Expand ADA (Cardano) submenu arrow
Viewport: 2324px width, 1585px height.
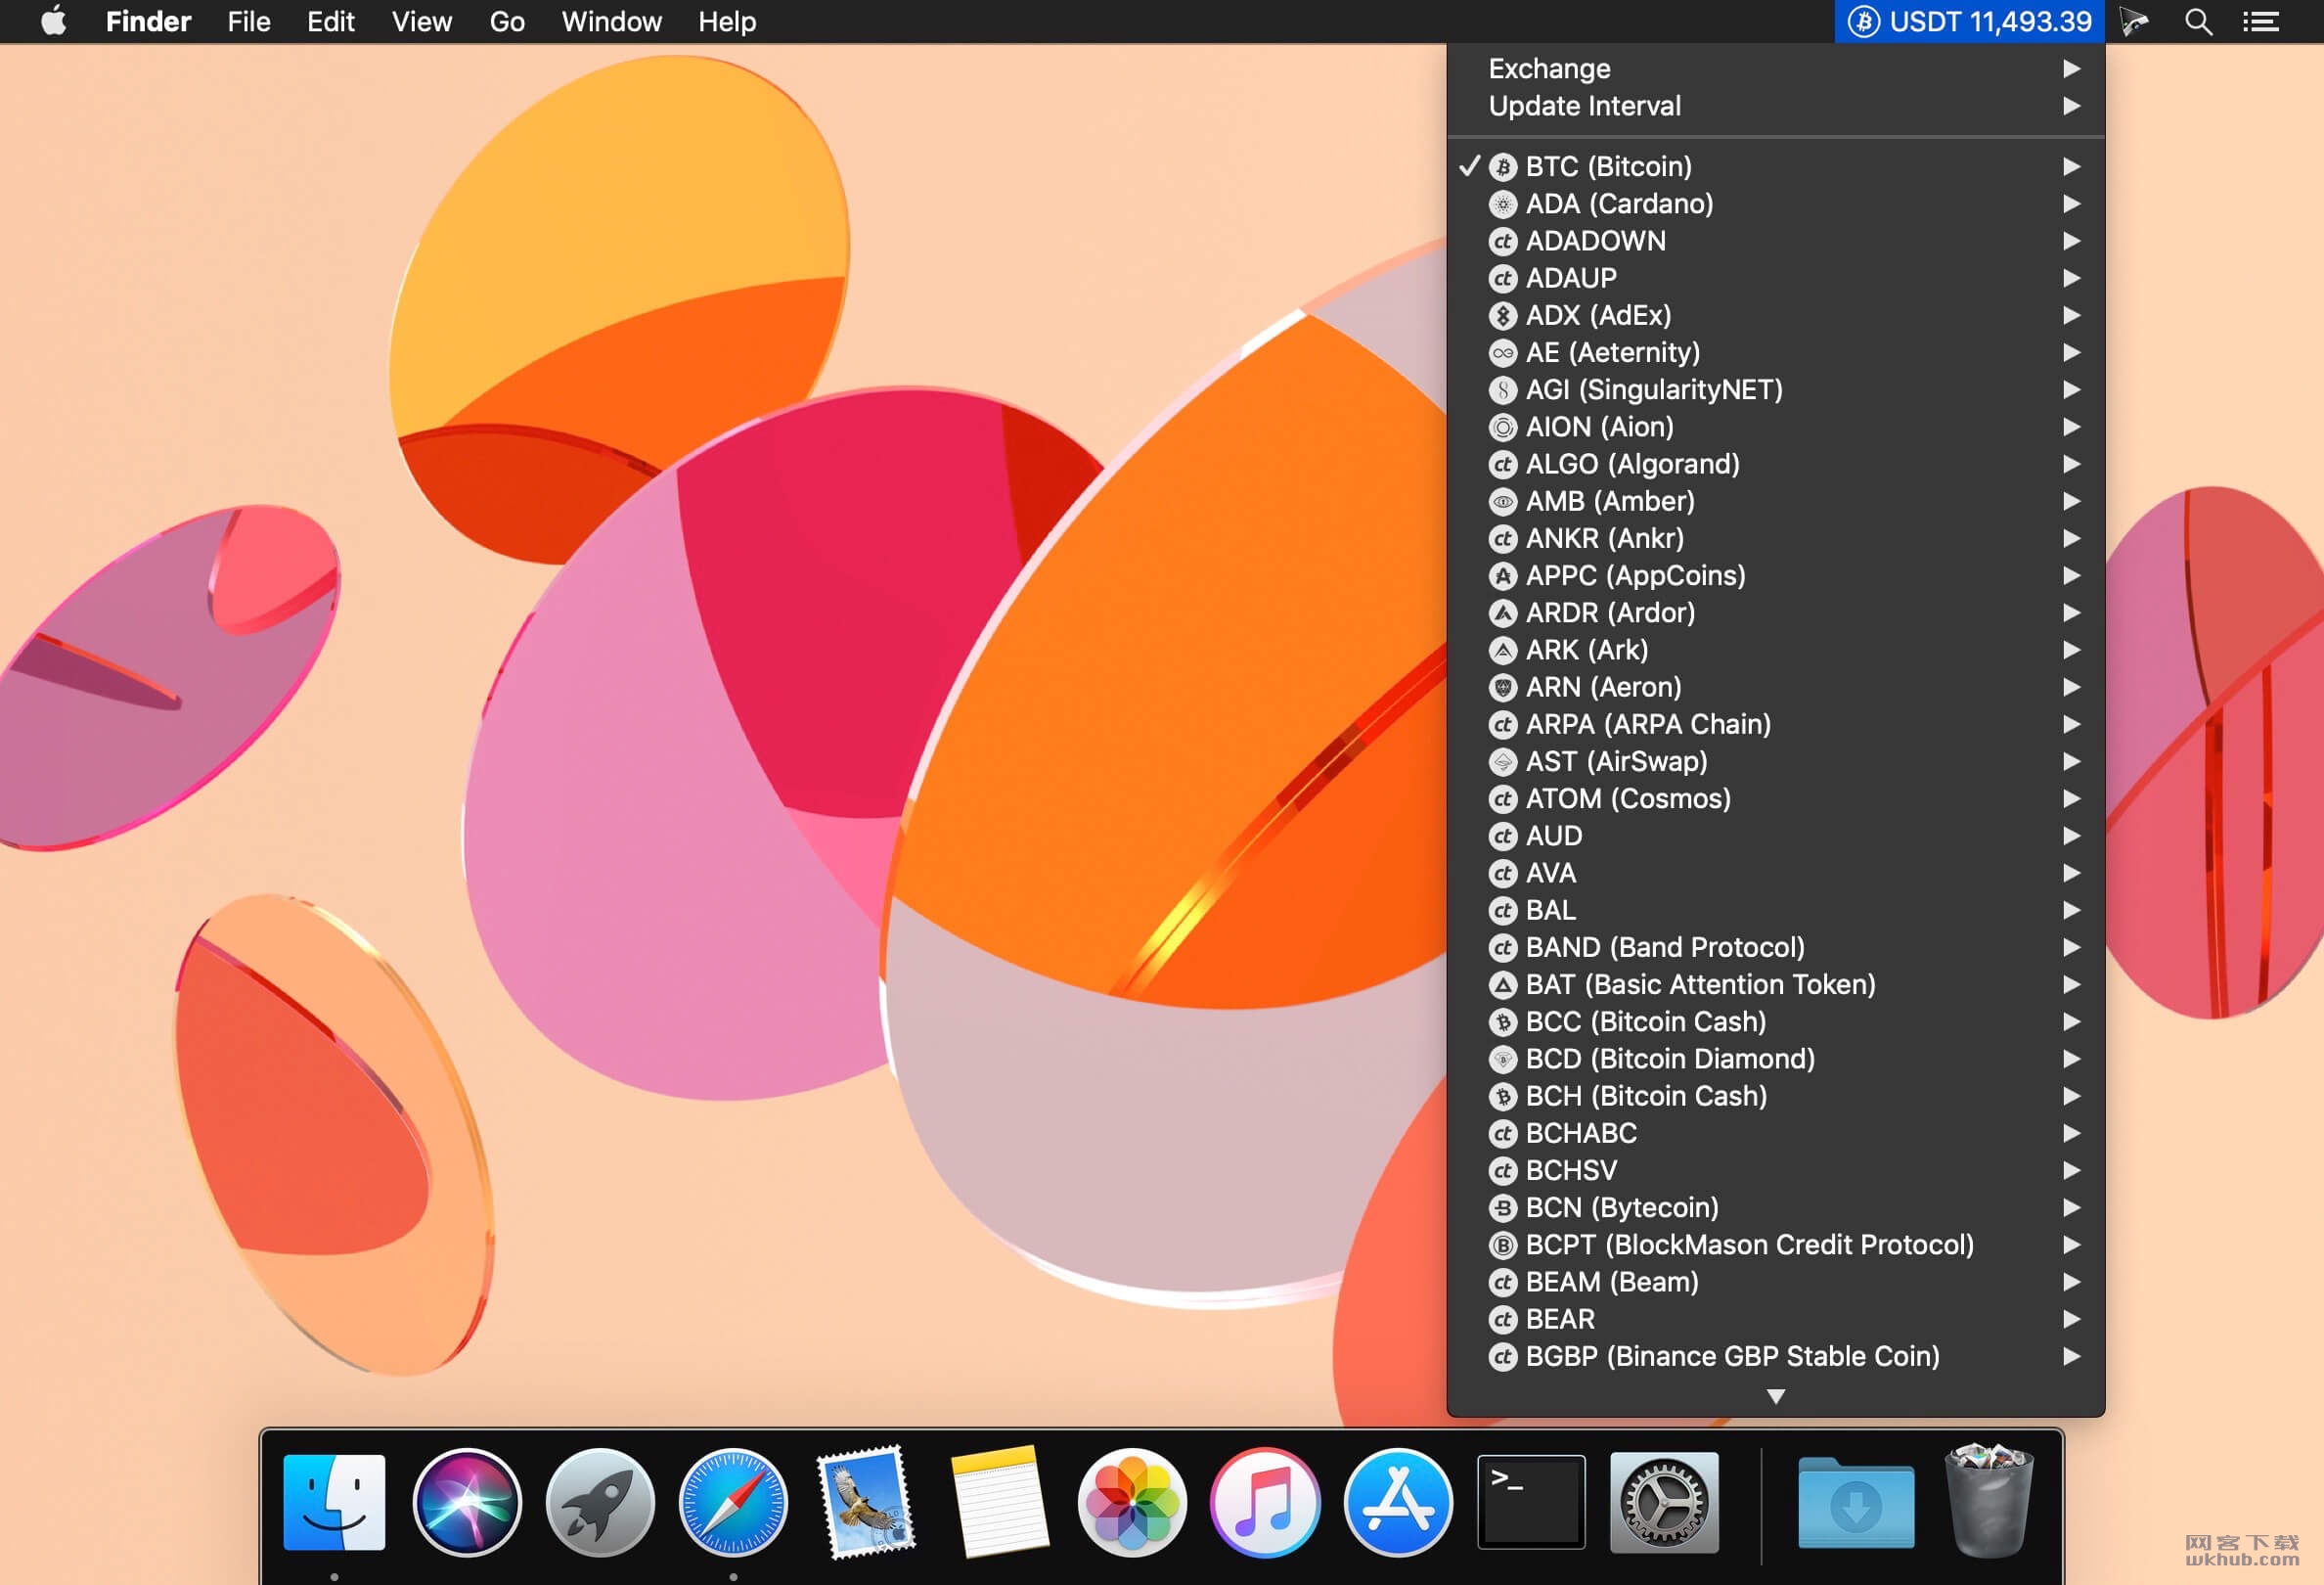pos(2072,203)
